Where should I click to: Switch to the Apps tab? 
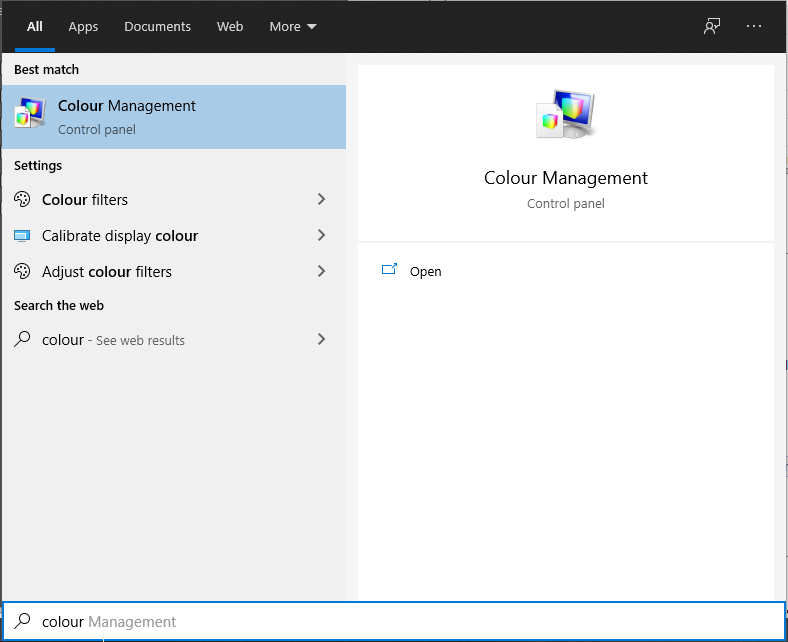(x=83, y=27)
